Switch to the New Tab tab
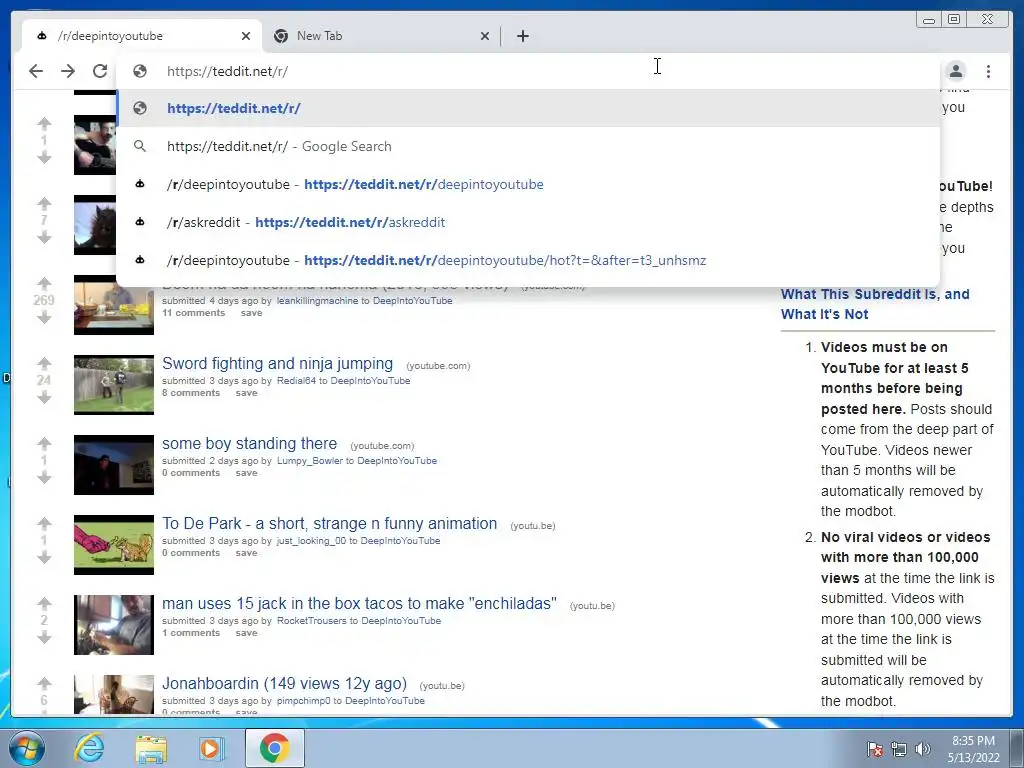 click(x=382, y=36)
